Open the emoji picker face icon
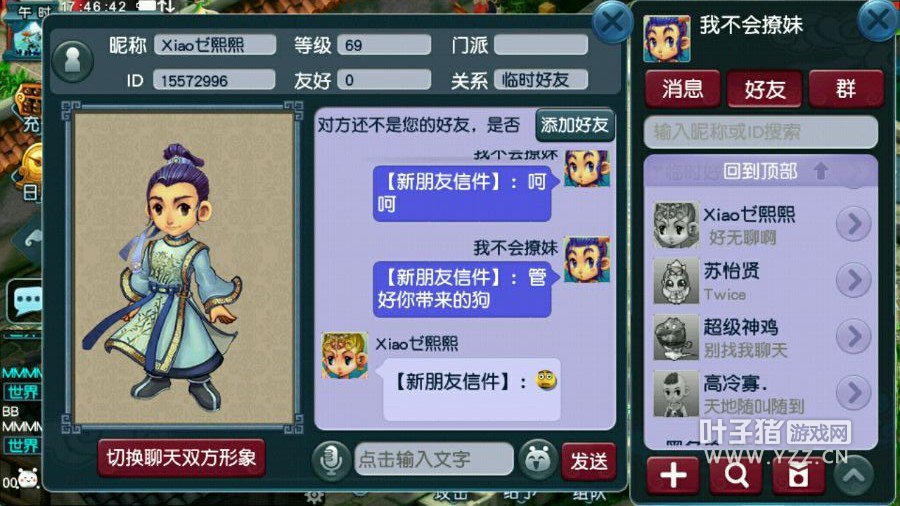Screen dimensions: 900x506 pyautogui.click(x=537, y=460)
